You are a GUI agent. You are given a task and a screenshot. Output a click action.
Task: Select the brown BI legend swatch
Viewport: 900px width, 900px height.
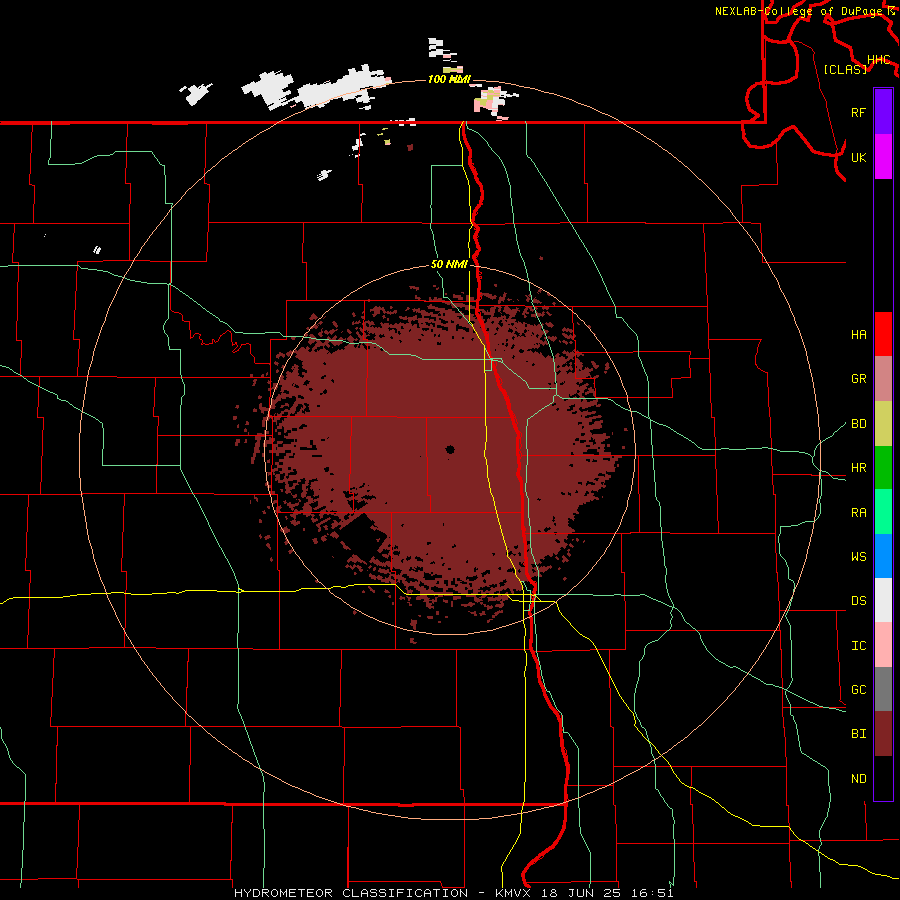883,734
